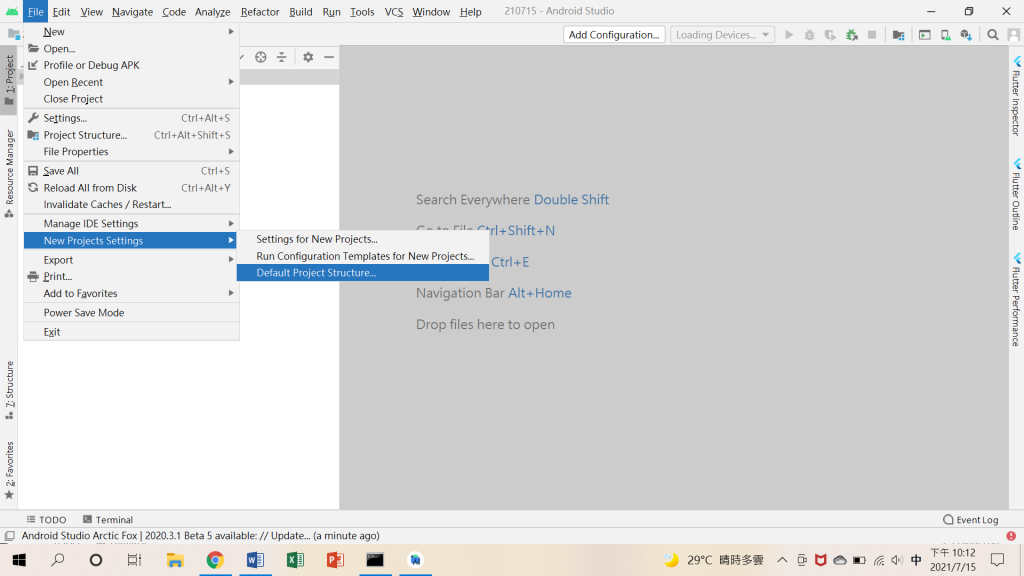Open the Terminal tool window
The width and height of the screenshot is (1024, 576).
coord(108,520)
